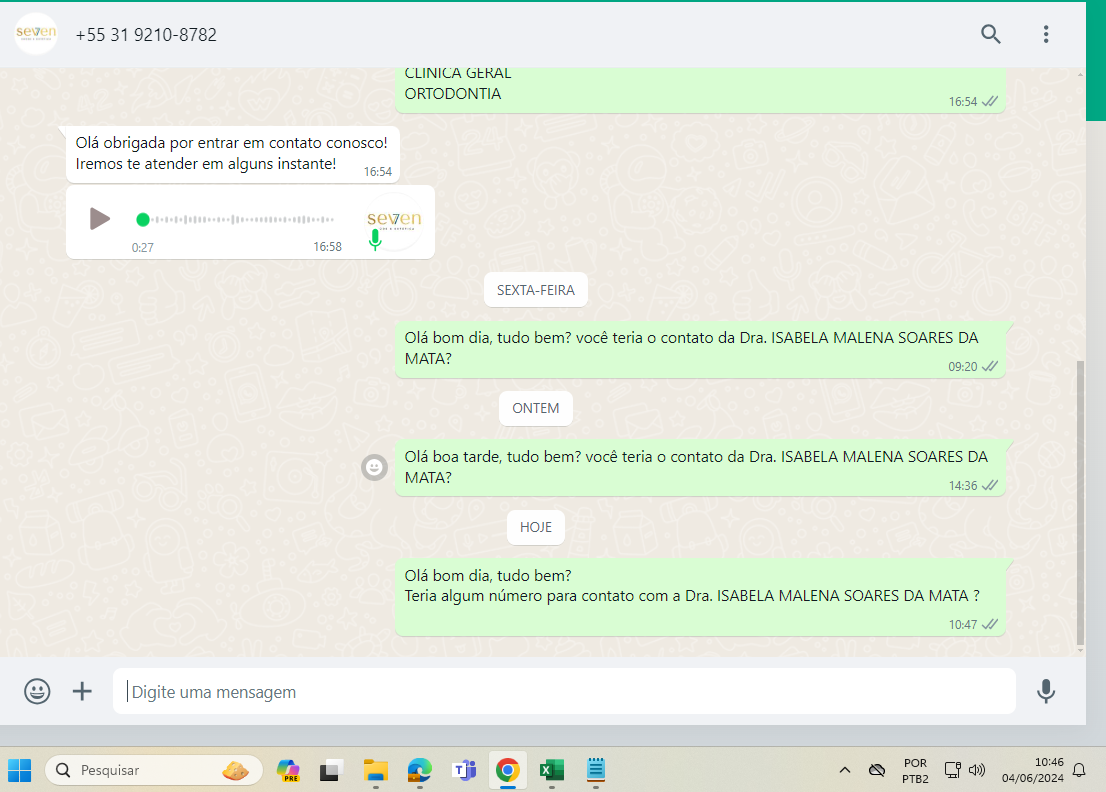Open the attach plus menu
The image size is (1106, 792).
[x=82, y=691]
